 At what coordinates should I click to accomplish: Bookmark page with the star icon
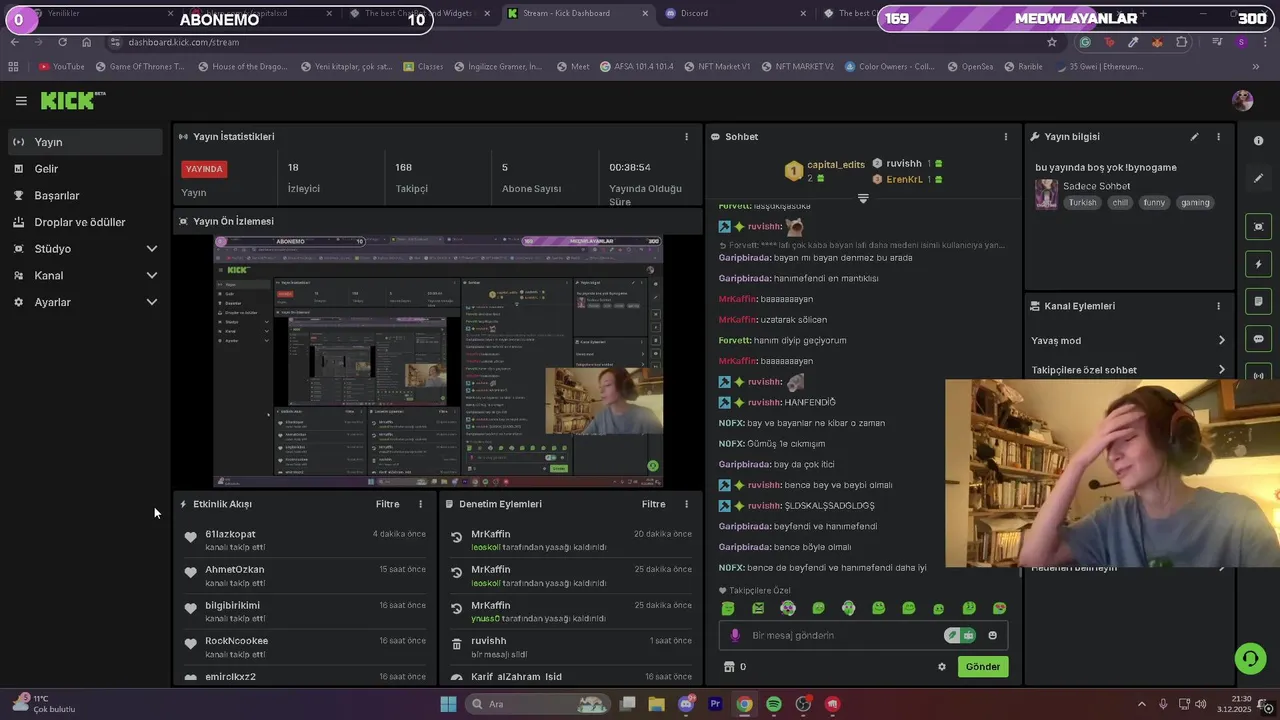(x=1051, y=42)
